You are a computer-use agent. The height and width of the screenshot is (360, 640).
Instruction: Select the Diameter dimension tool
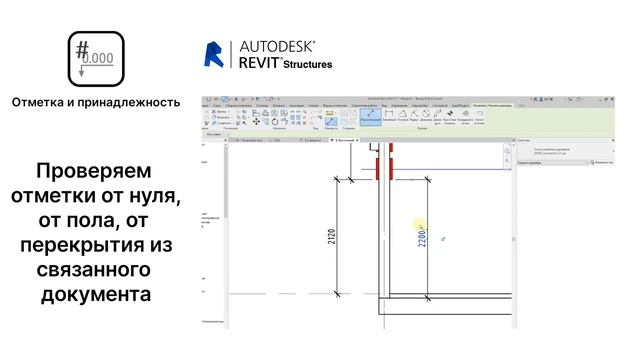click(426, 116)
